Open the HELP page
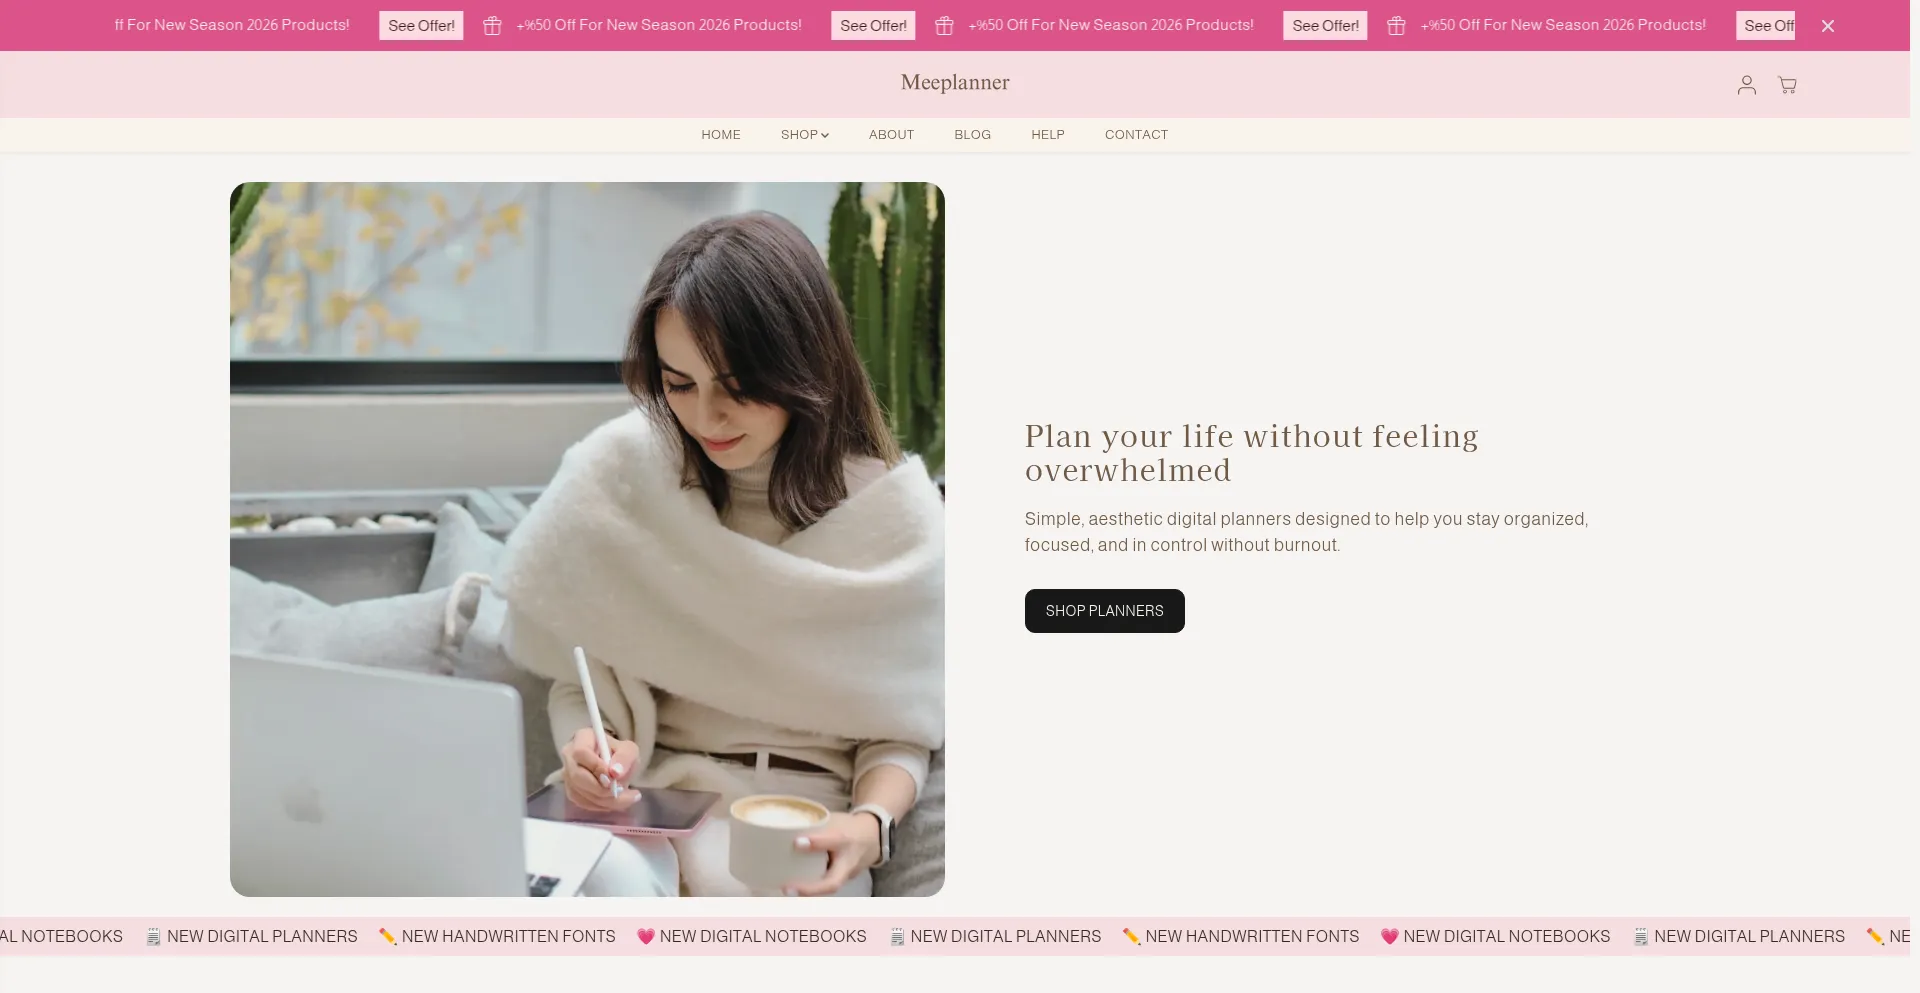The height and width of the screenshot is (993, 1920). pos(1048,135)
